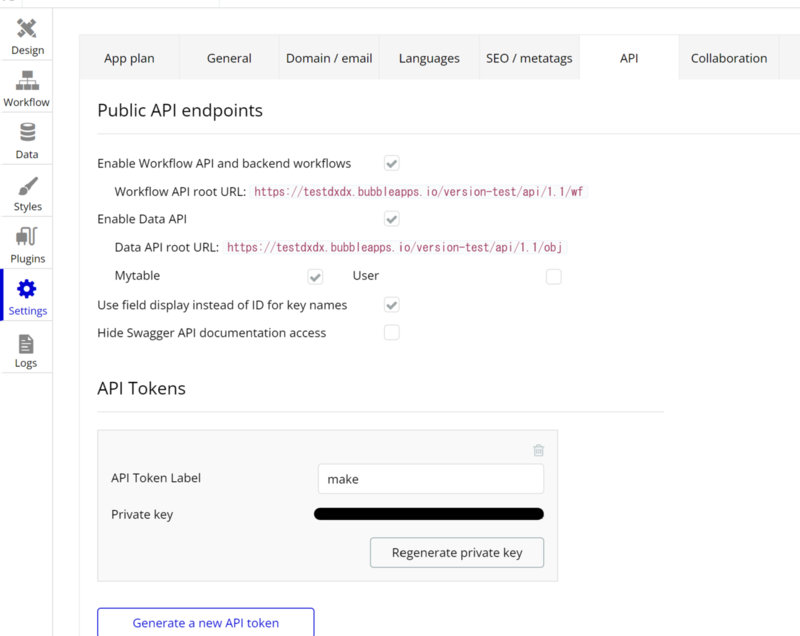Toggle Use field display instead of ID

[x=391, y=305]
